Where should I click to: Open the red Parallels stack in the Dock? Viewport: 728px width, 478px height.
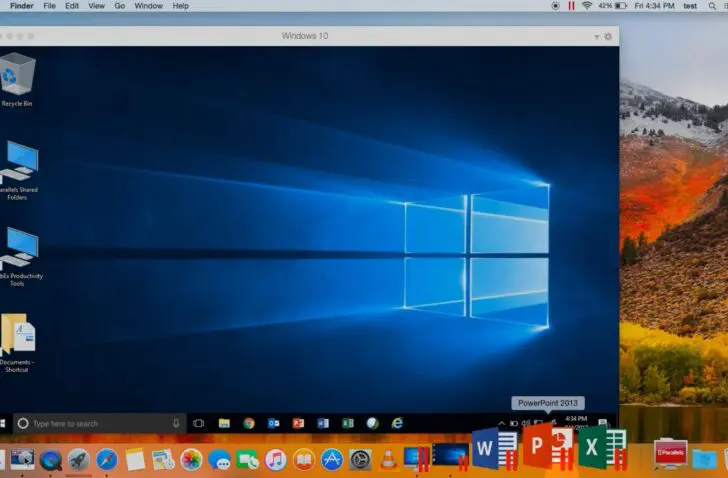[670, 453]
